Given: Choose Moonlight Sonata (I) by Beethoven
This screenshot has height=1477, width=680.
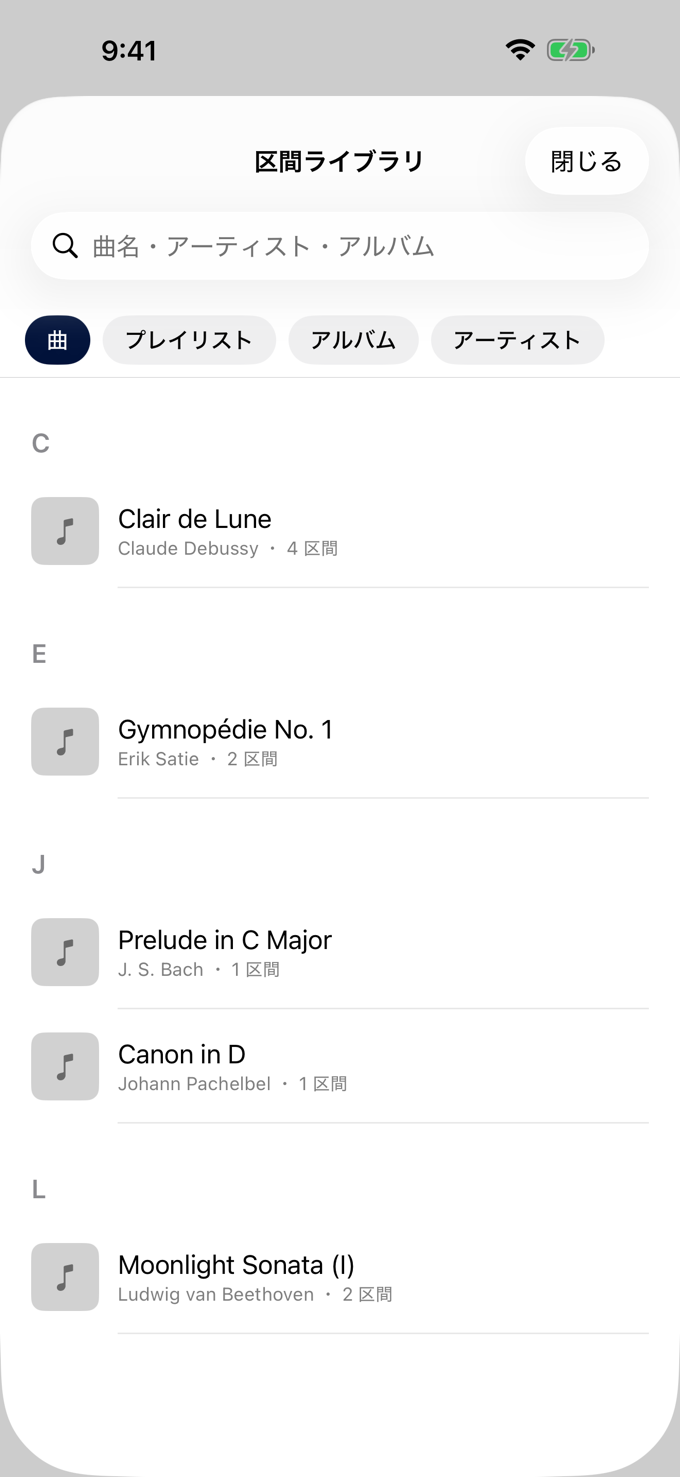Looking at the screenshot, I should (340, 1277).
